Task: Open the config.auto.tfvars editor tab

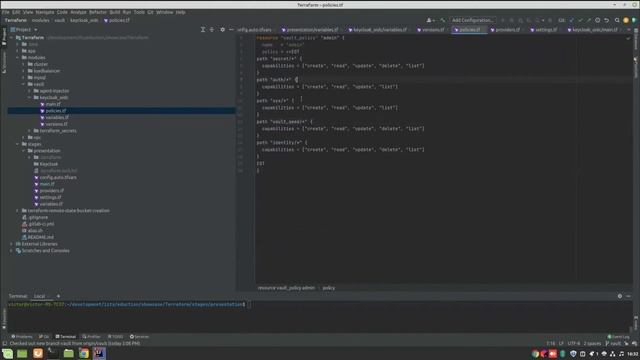Action: click(x=254, y=30)
